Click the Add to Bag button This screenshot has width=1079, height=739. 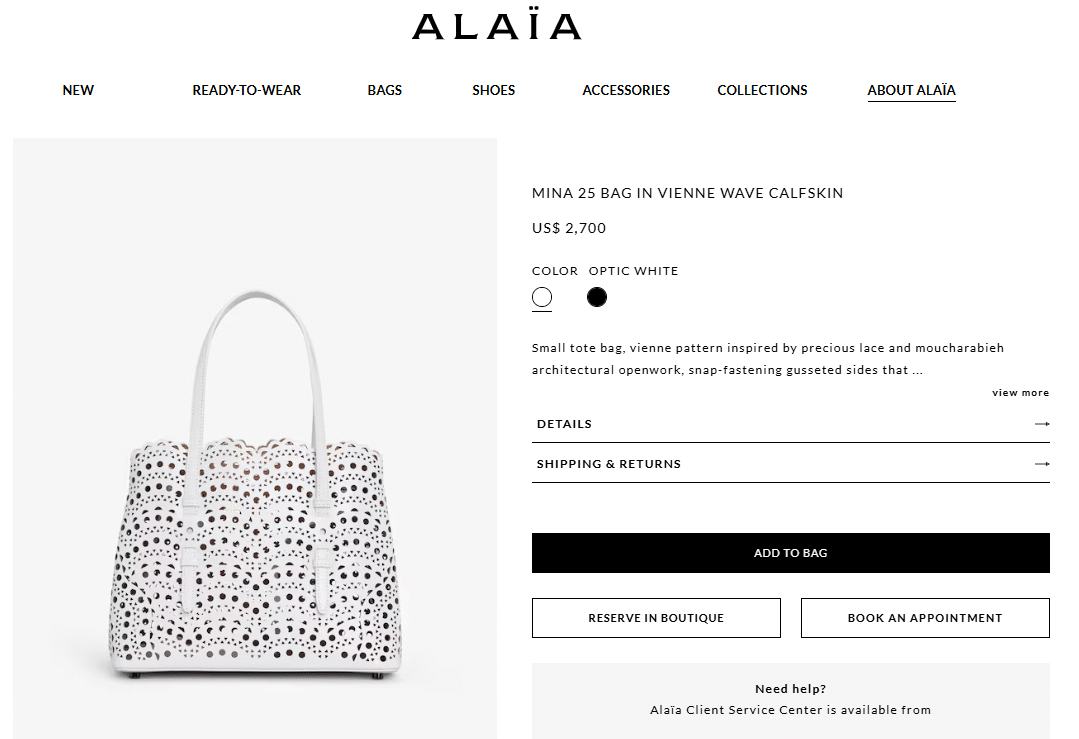(790, 553)
